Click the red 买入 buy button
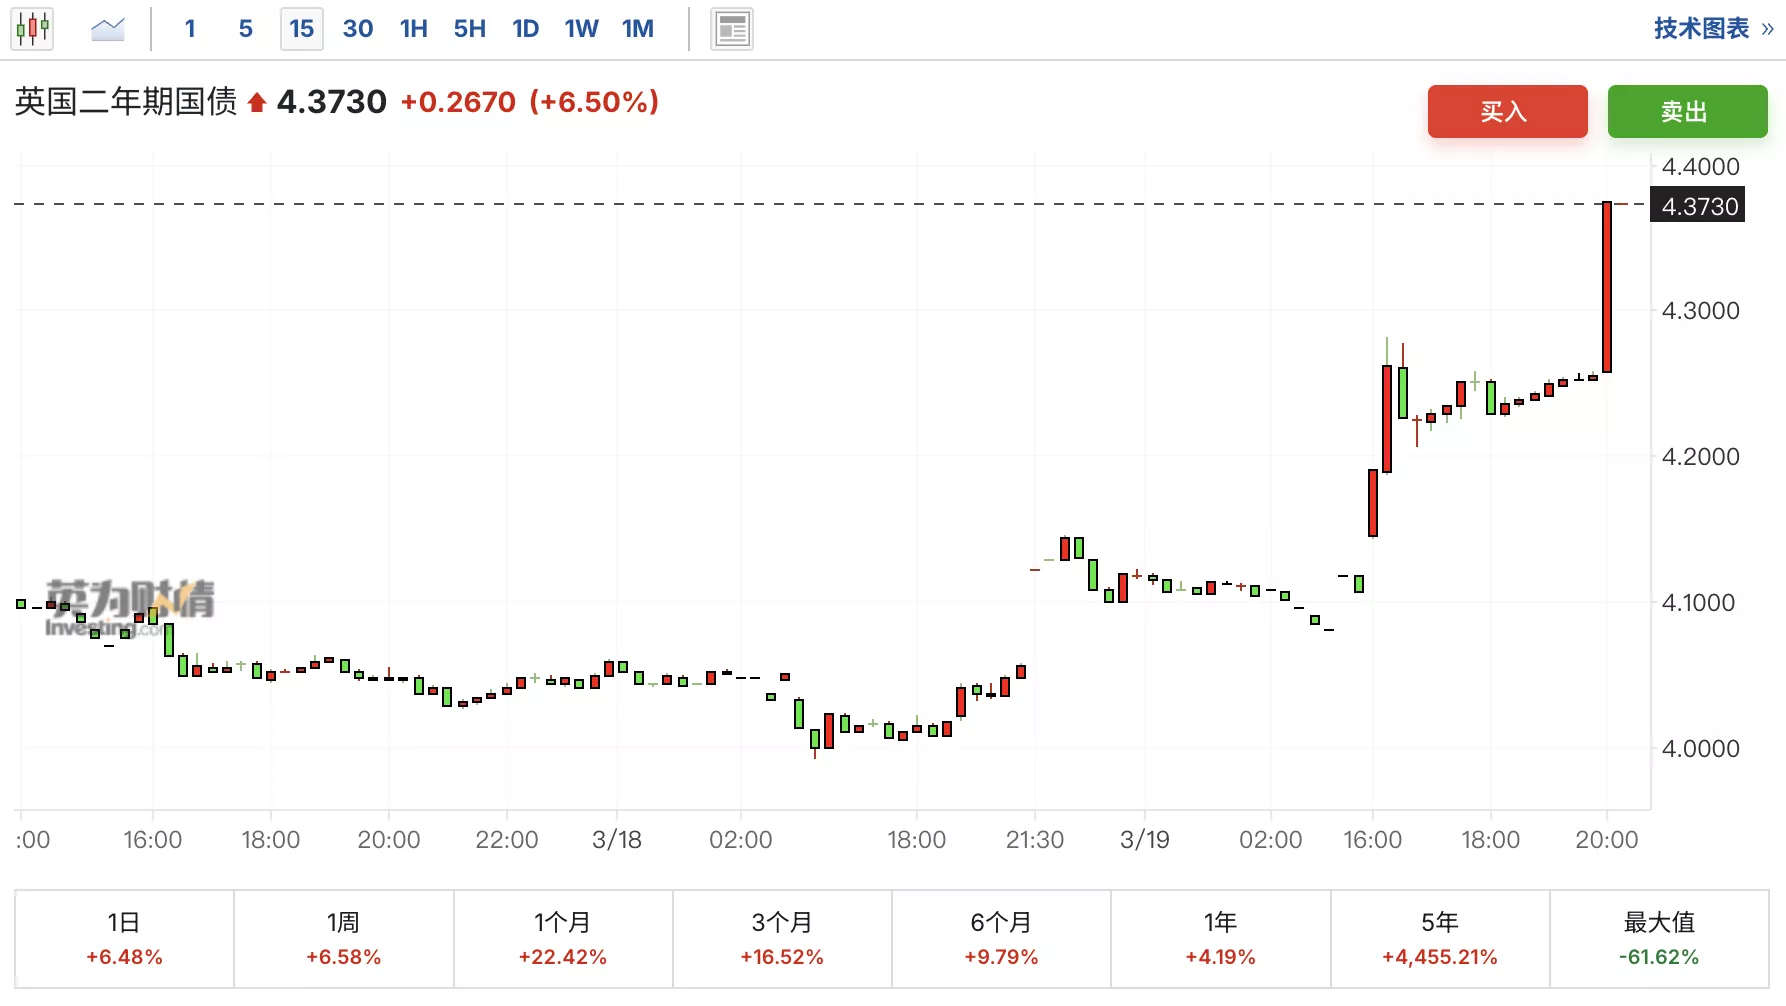 (x=1507, y=111)
